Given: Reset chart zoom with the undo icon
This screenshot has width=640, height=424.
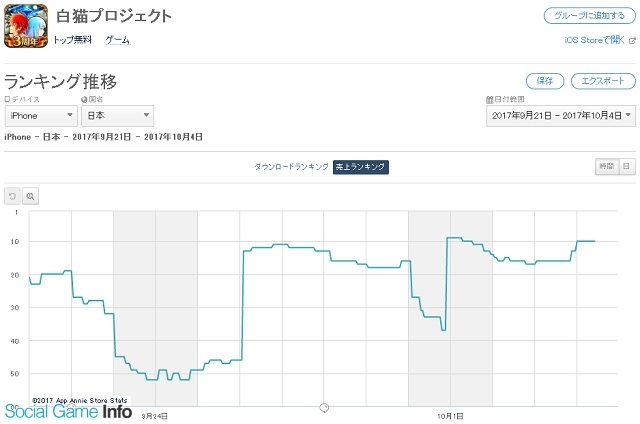Looking at the screenshot, I should [12, 196].
